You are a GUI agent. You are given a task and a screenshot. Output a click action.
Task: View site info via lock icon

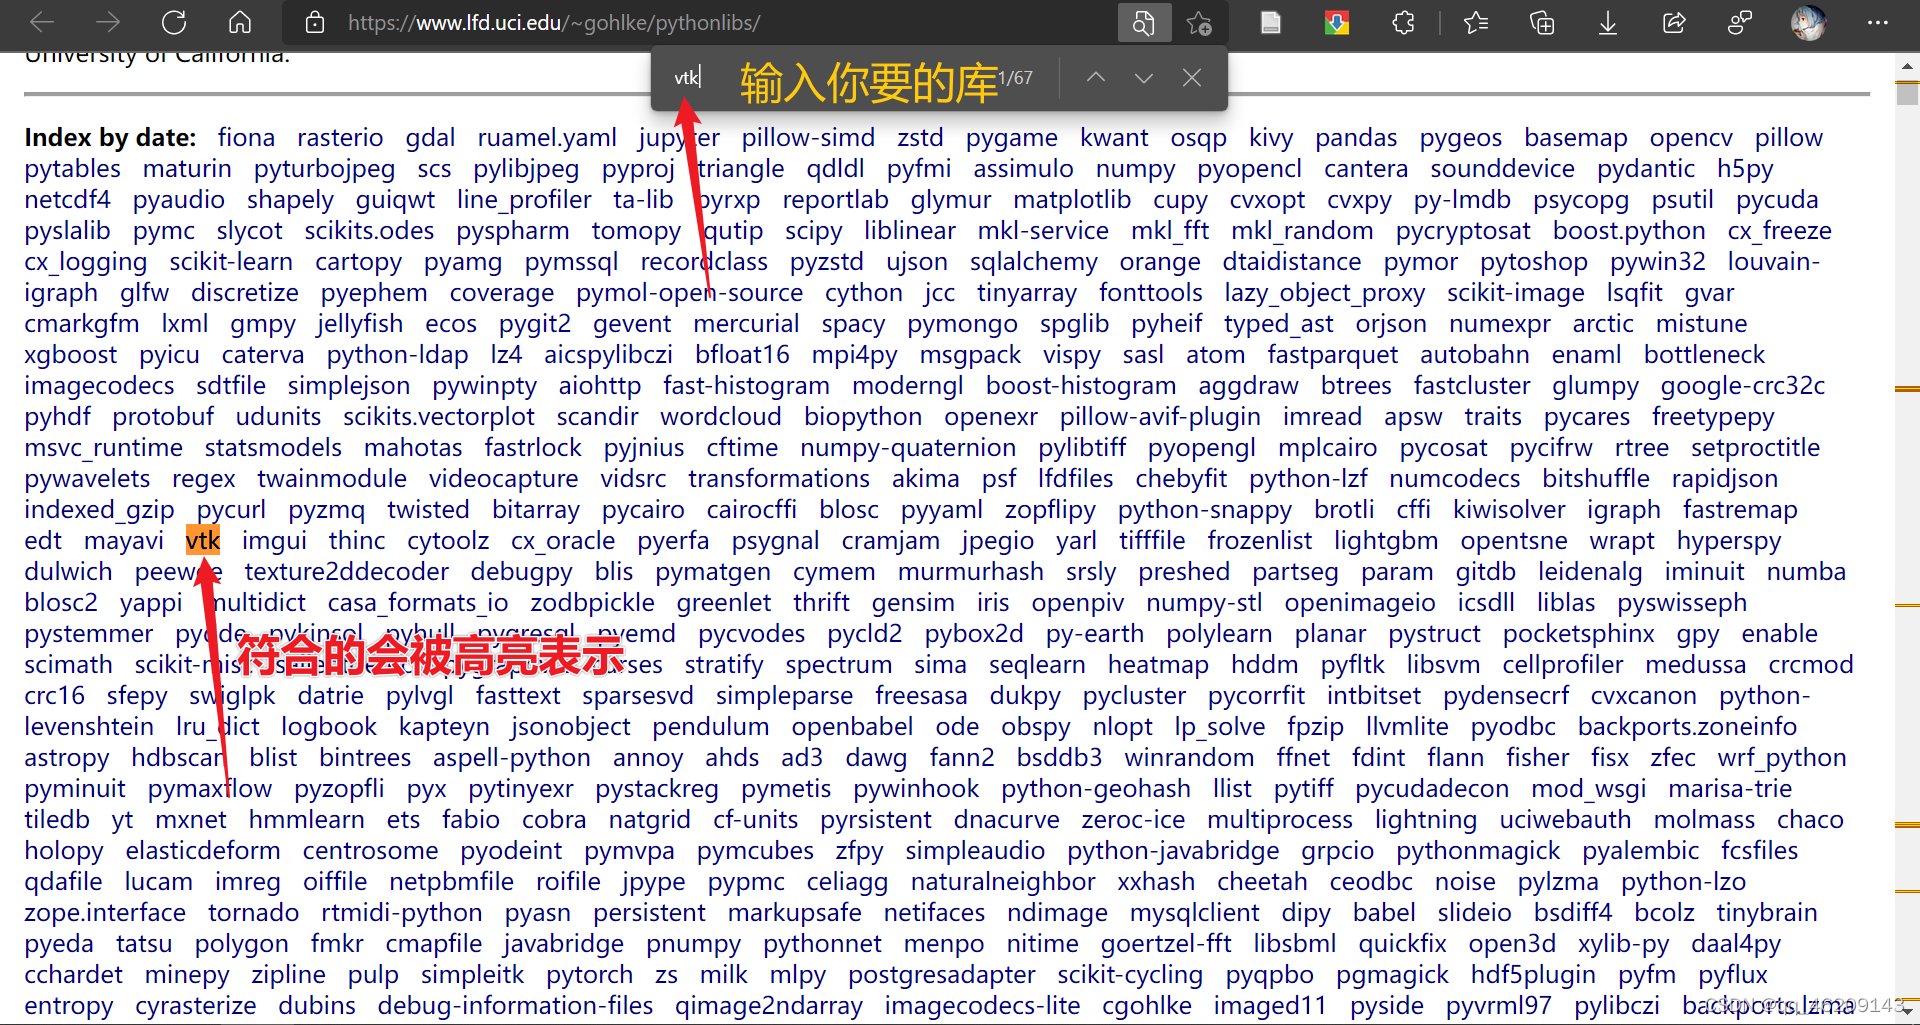315,23
